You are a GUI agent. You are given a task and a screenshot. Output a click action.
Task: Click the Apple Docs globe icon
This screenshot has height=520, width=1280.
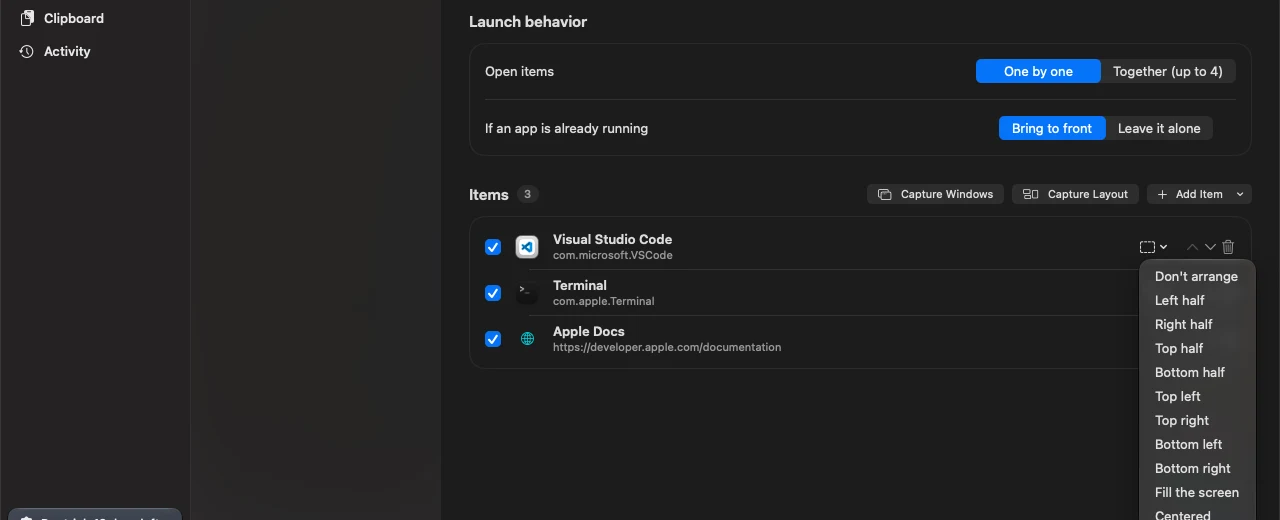pos(527,339)
